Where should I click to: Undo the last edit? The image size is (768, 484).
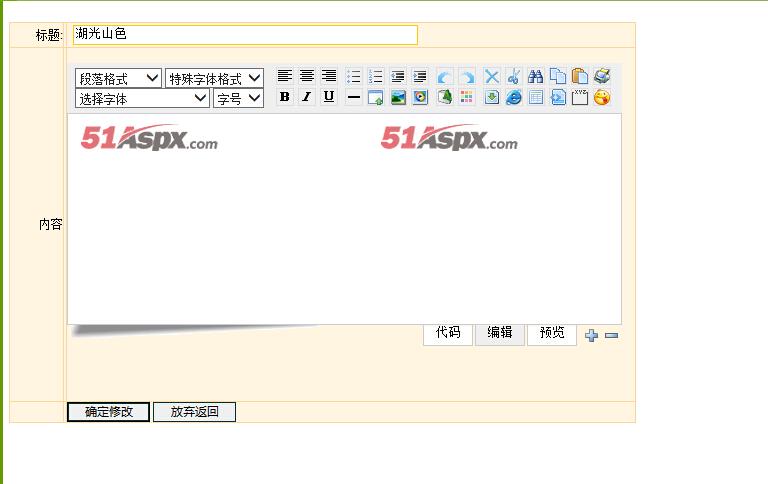(x=444, y=77)
